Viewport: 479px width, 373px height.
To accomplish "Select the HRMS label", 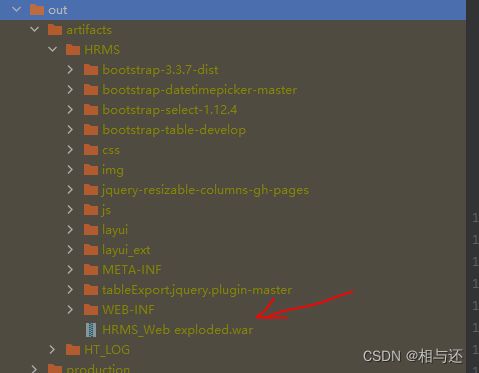I will click(102, 50).
